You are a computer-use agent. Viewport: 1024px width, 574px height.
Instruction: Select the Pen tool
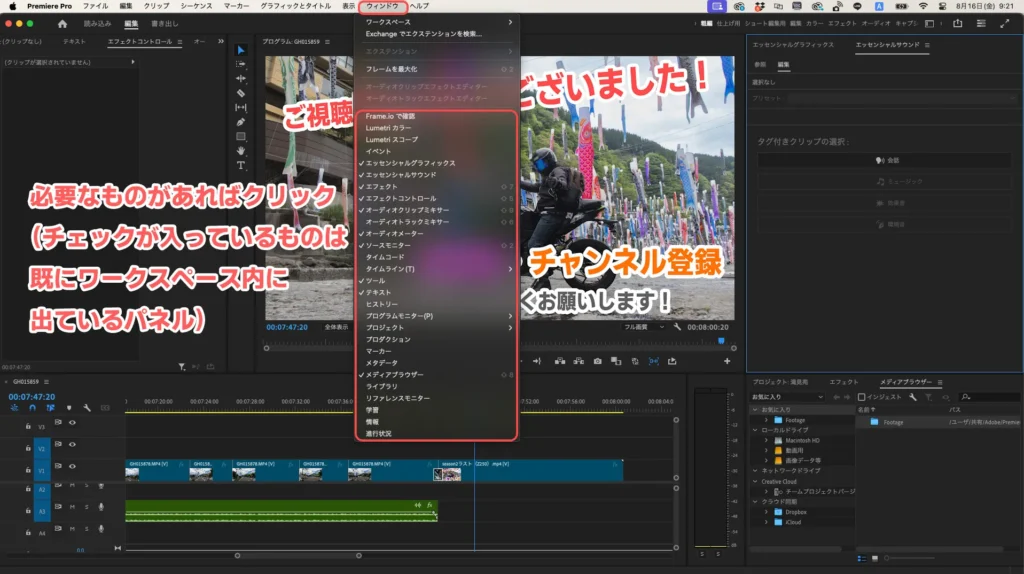(241, 122)
